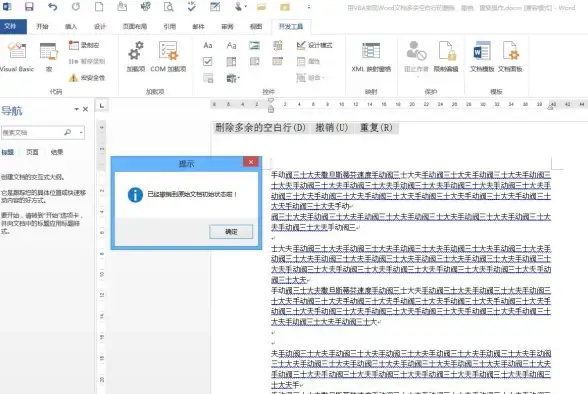Expand navigation search options dropdown
The height and width of the screenshot is (394, 588).
tap(81, 132)
